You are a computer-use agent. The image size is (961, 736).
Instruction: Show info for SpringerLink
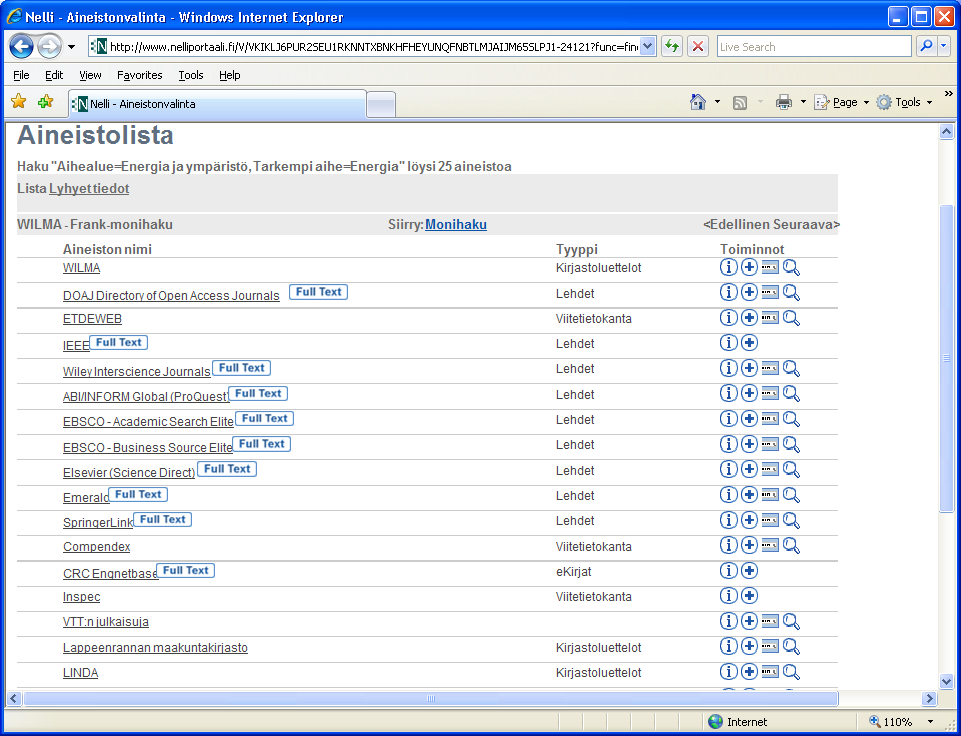pos(728,520)
